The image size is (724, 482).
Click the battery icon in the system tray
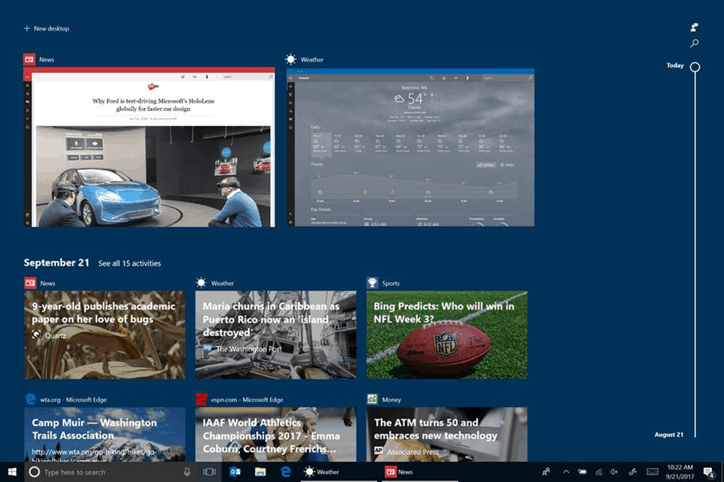pyautogui.click(x=582, y=472)
